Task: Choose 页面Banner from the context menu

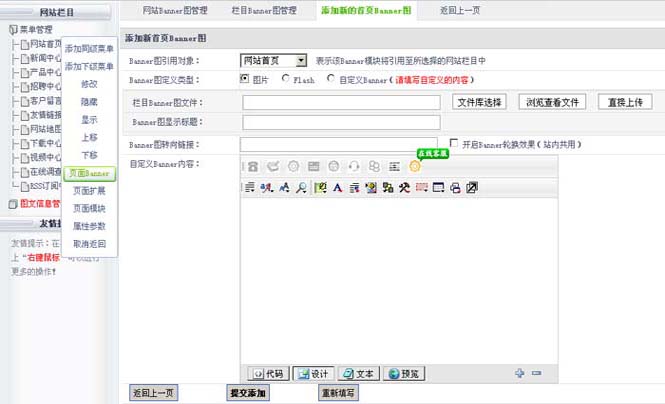Action: (89, 173)
